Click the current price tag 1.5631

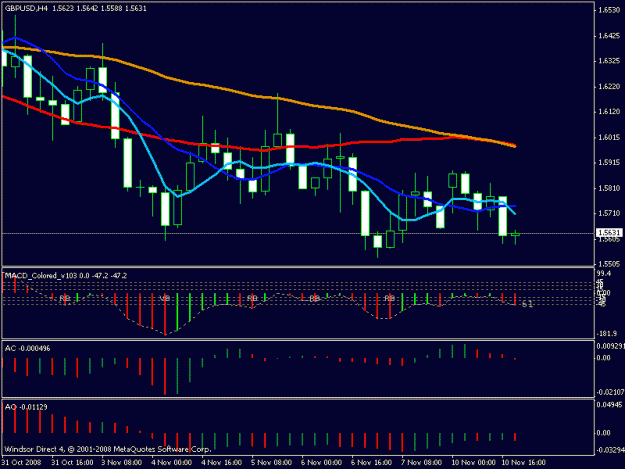[x=609, y=232]
